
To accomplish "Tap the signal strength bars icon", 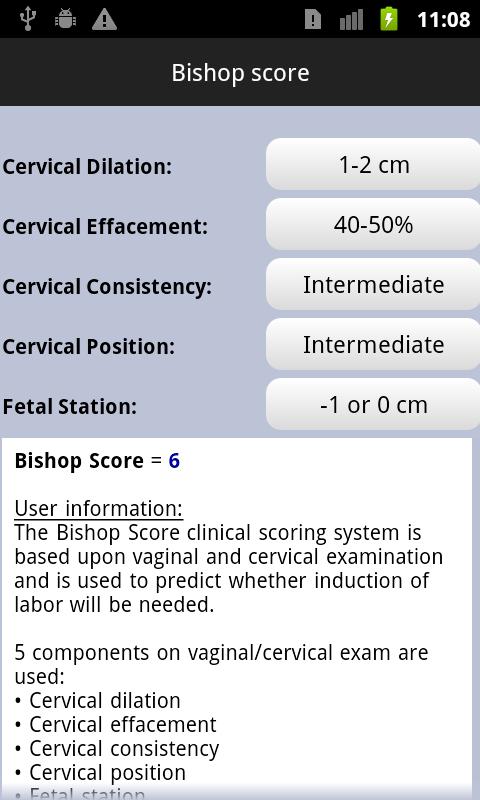I will pyautogui.click(x=351, y=20).
